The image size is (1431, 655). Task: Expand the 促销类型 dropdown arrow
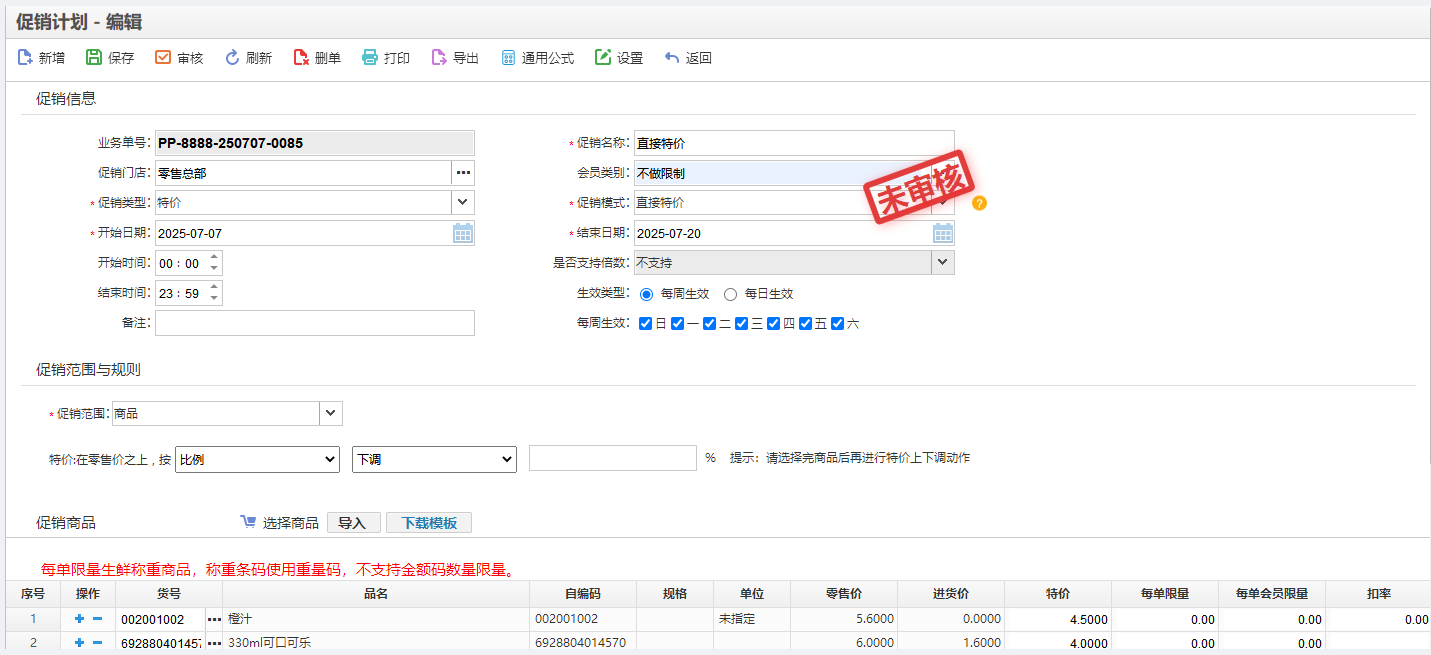tap(463, 202)
